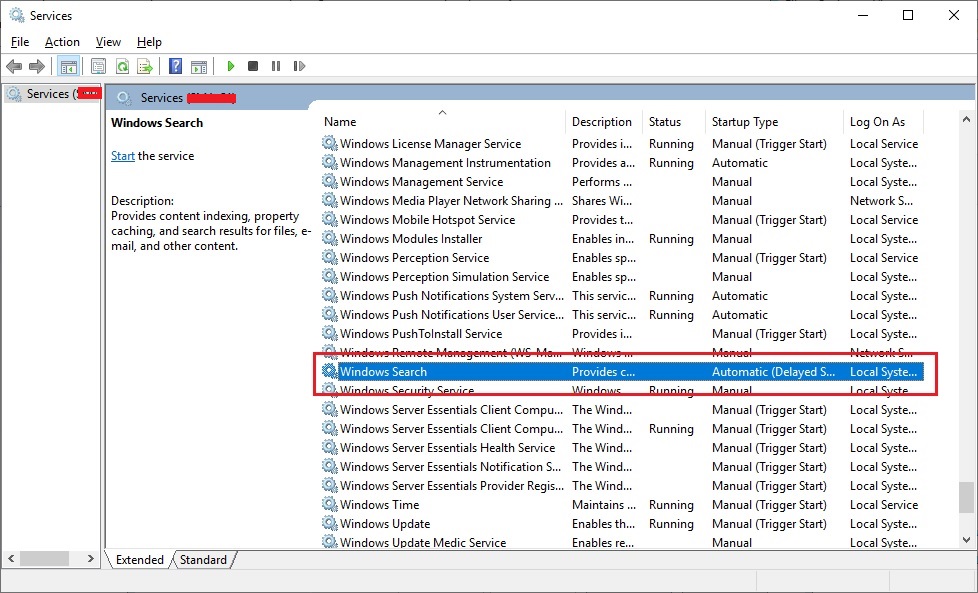Click gear icon beside Windows PushToInstall Service

(329, 334)
